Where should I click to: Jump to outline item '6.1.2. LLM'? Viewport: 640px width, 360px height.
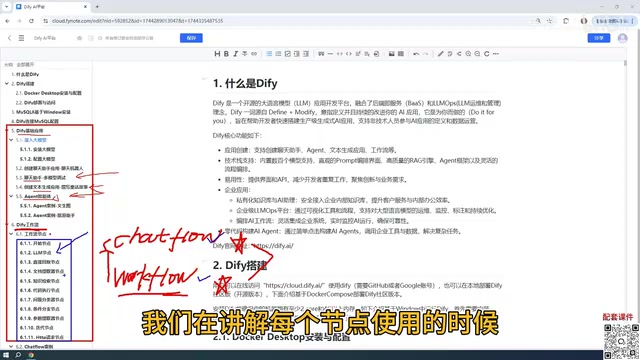pyautogui.click(x=36, y=253)
